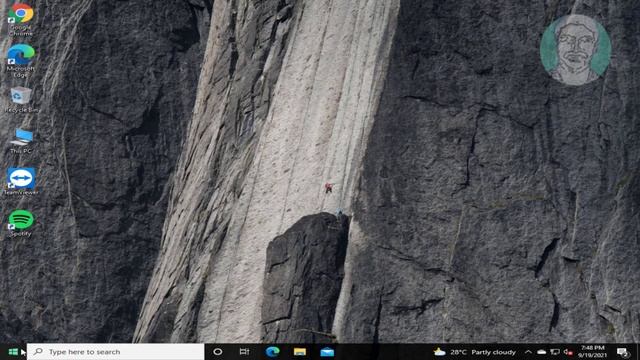The height and width of the screenshot is (360, 640).
Task: Click the 'Type here to search' box
Action: point(116,352)
